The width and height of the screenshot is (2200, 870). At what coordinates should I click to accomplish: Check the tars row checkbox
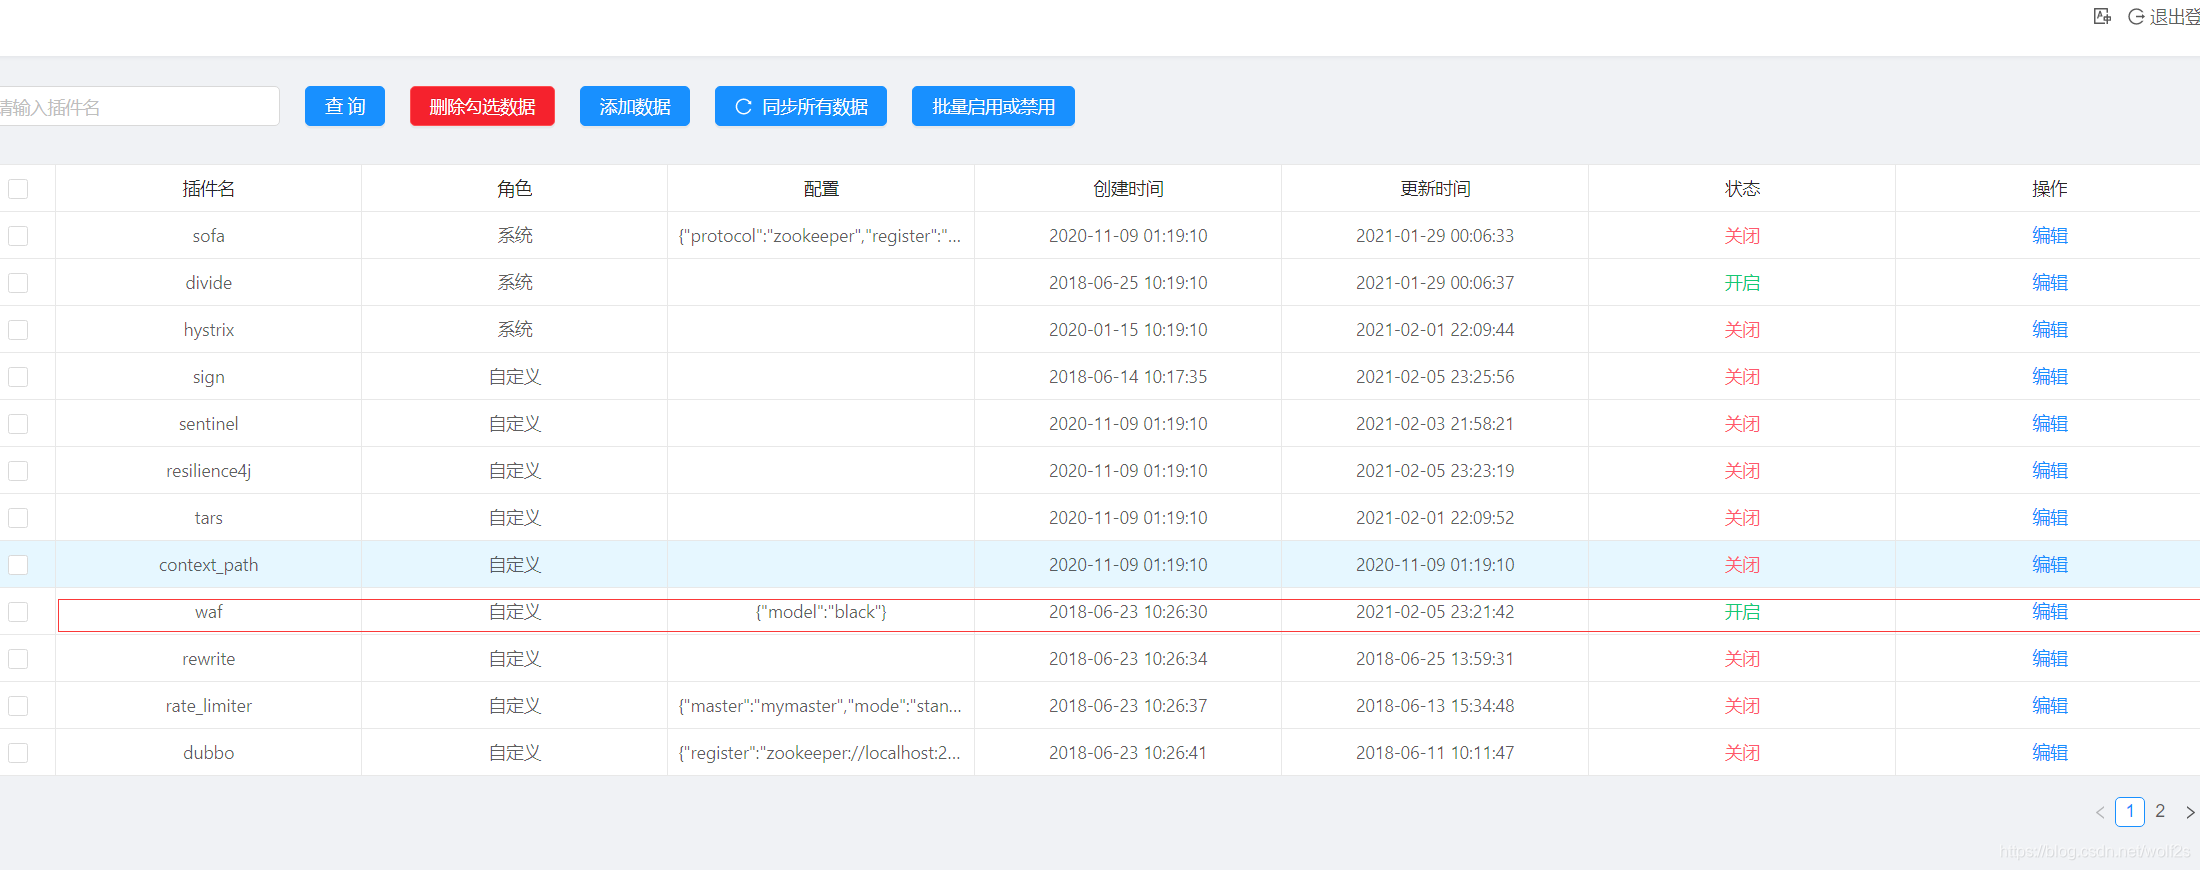18,518
